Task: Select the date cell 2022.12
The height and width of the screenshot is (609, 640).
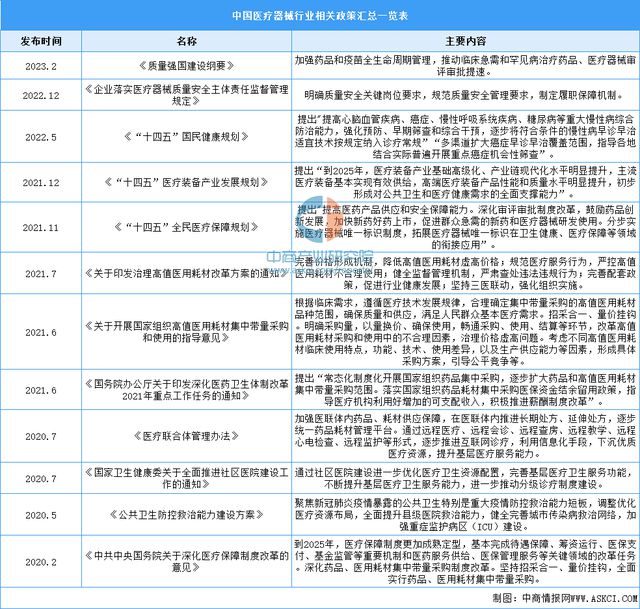Action: (x=41, y=96)
